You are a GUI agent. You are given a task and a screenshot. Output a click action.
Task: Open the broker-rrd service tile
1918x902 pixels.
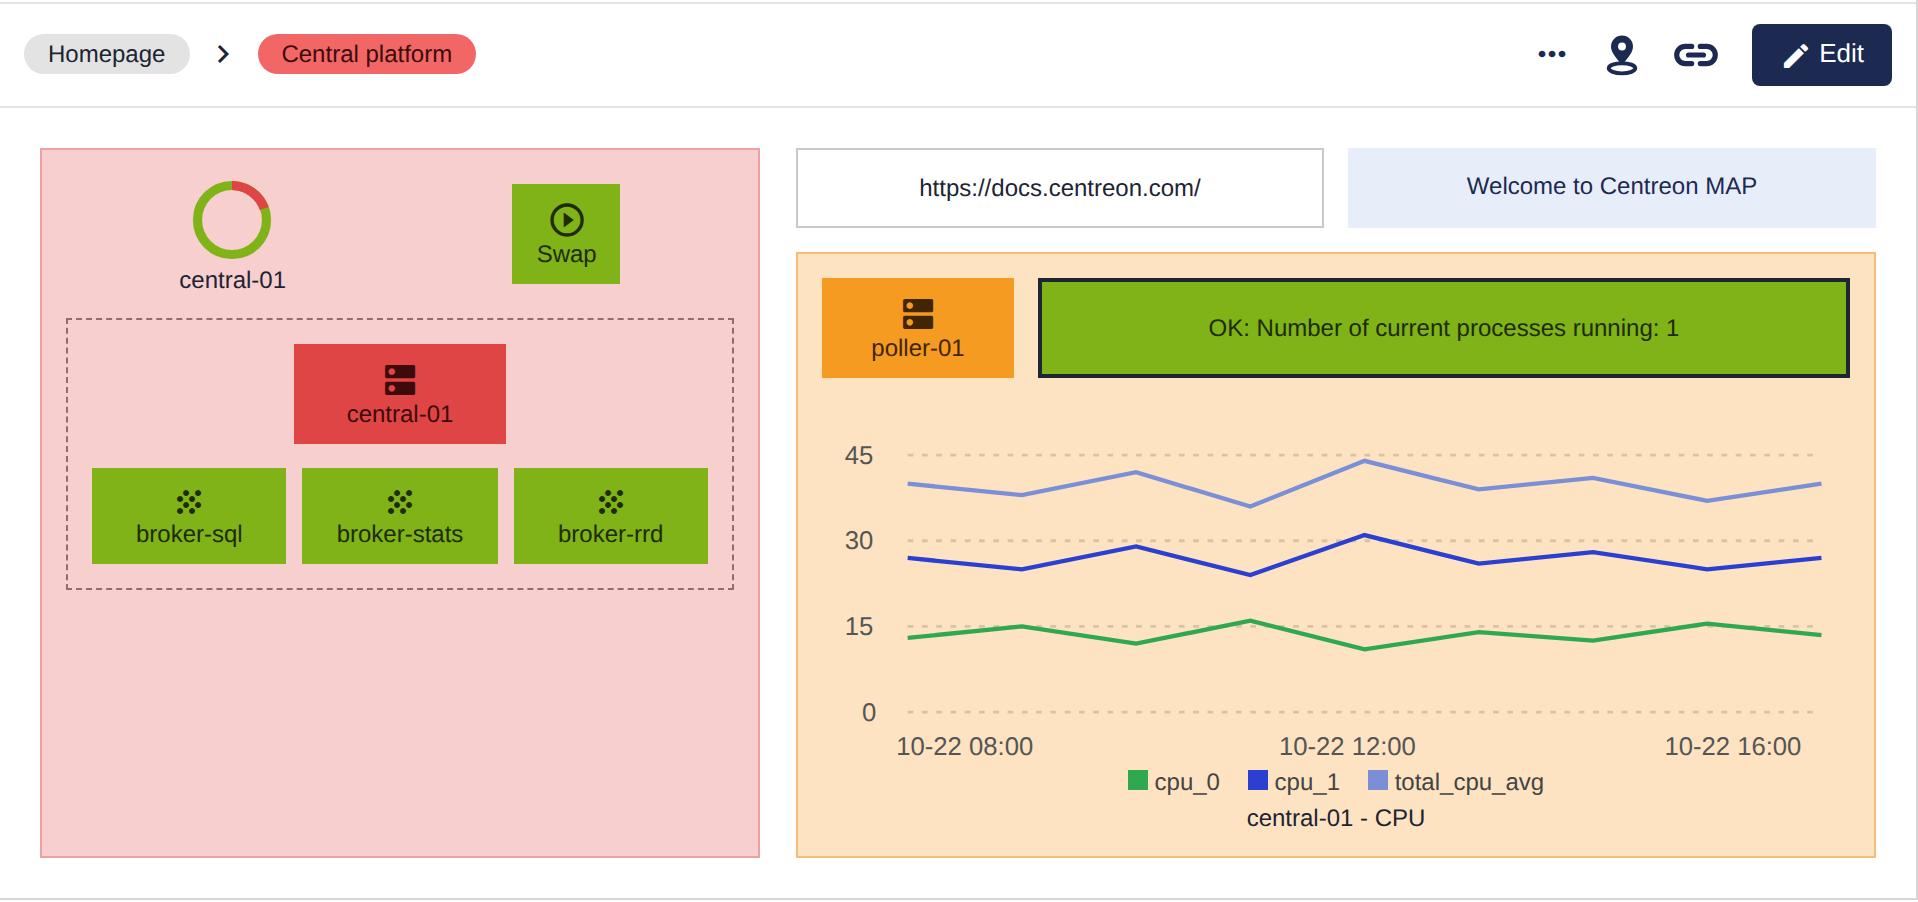(611, 516)
